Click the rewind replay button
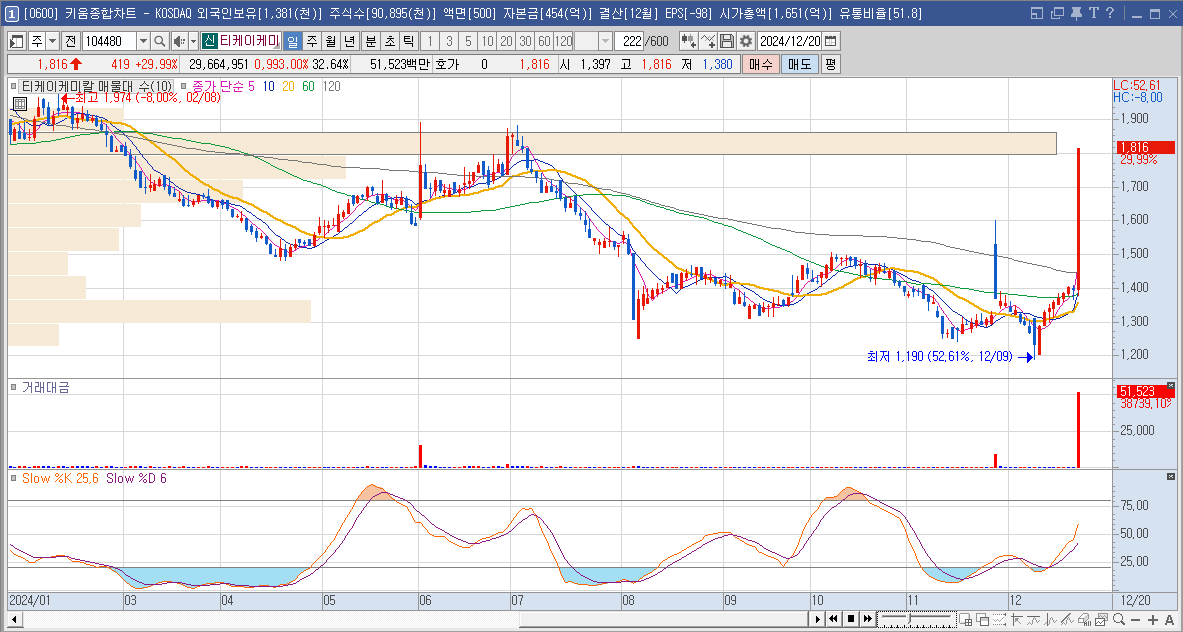Viewport: 1183px width, 632px height. click(x=833, y=619)
